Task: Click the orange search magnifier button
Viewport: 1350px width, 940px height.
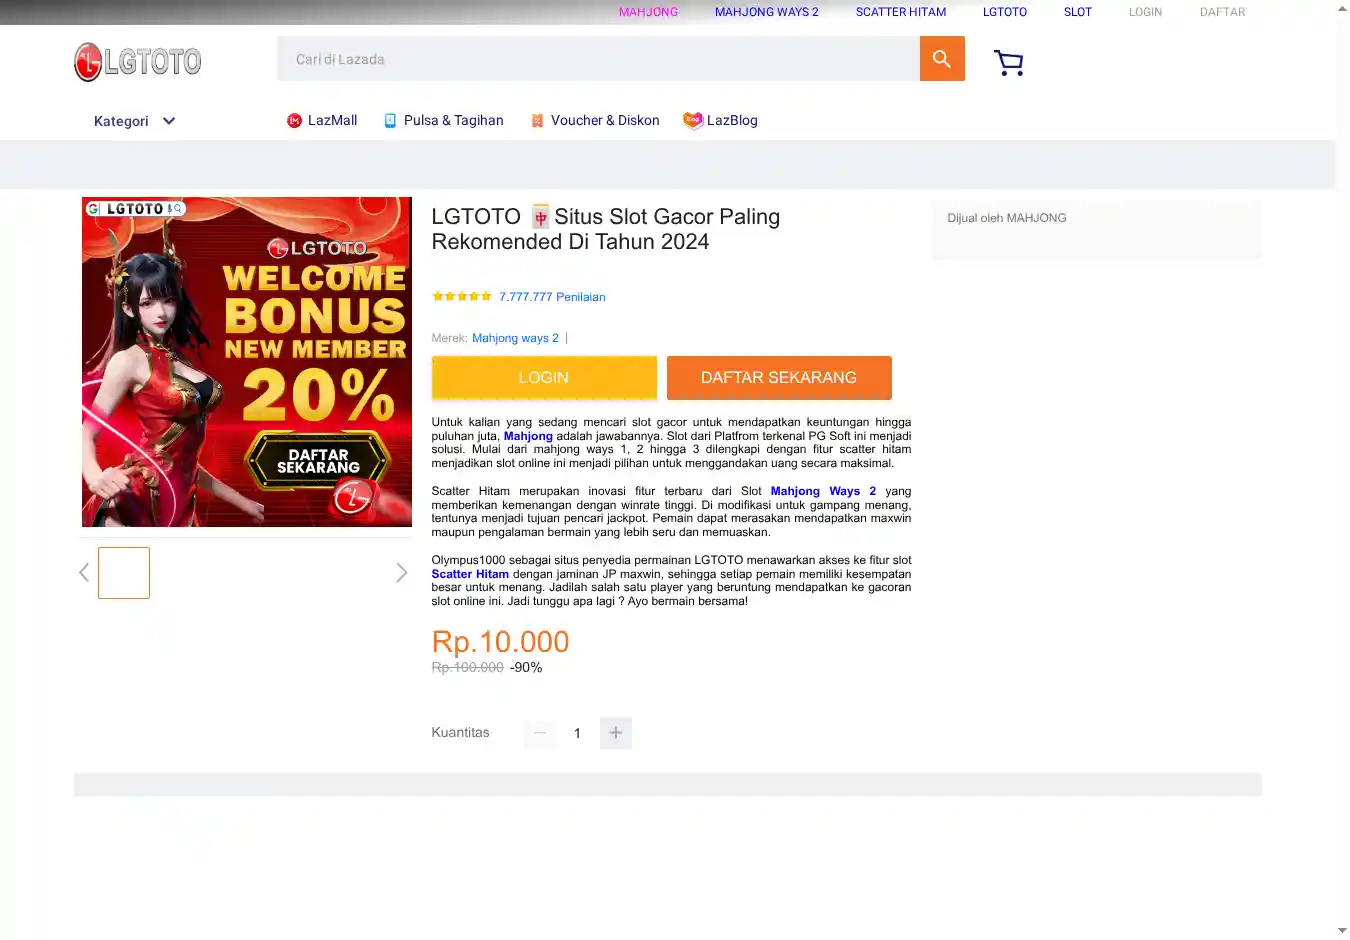Action: (x=942, y=59)
